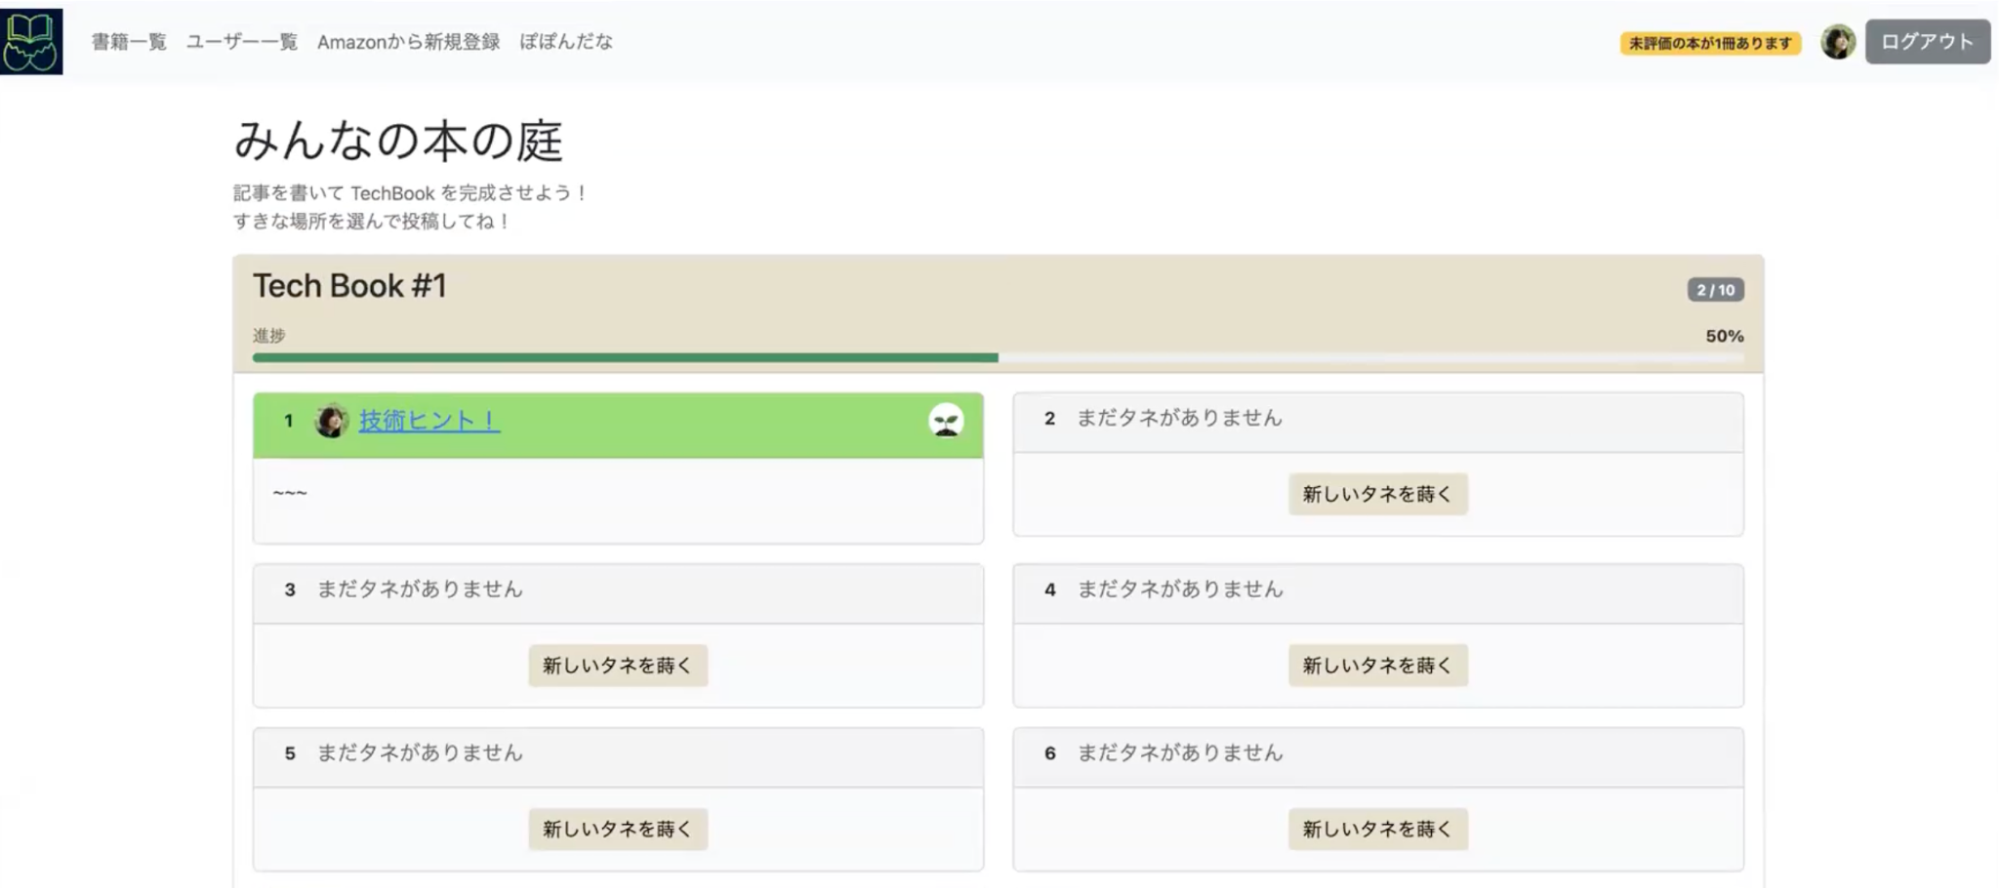
Task: Click the book garden logo icon
Action: [31, 41]
